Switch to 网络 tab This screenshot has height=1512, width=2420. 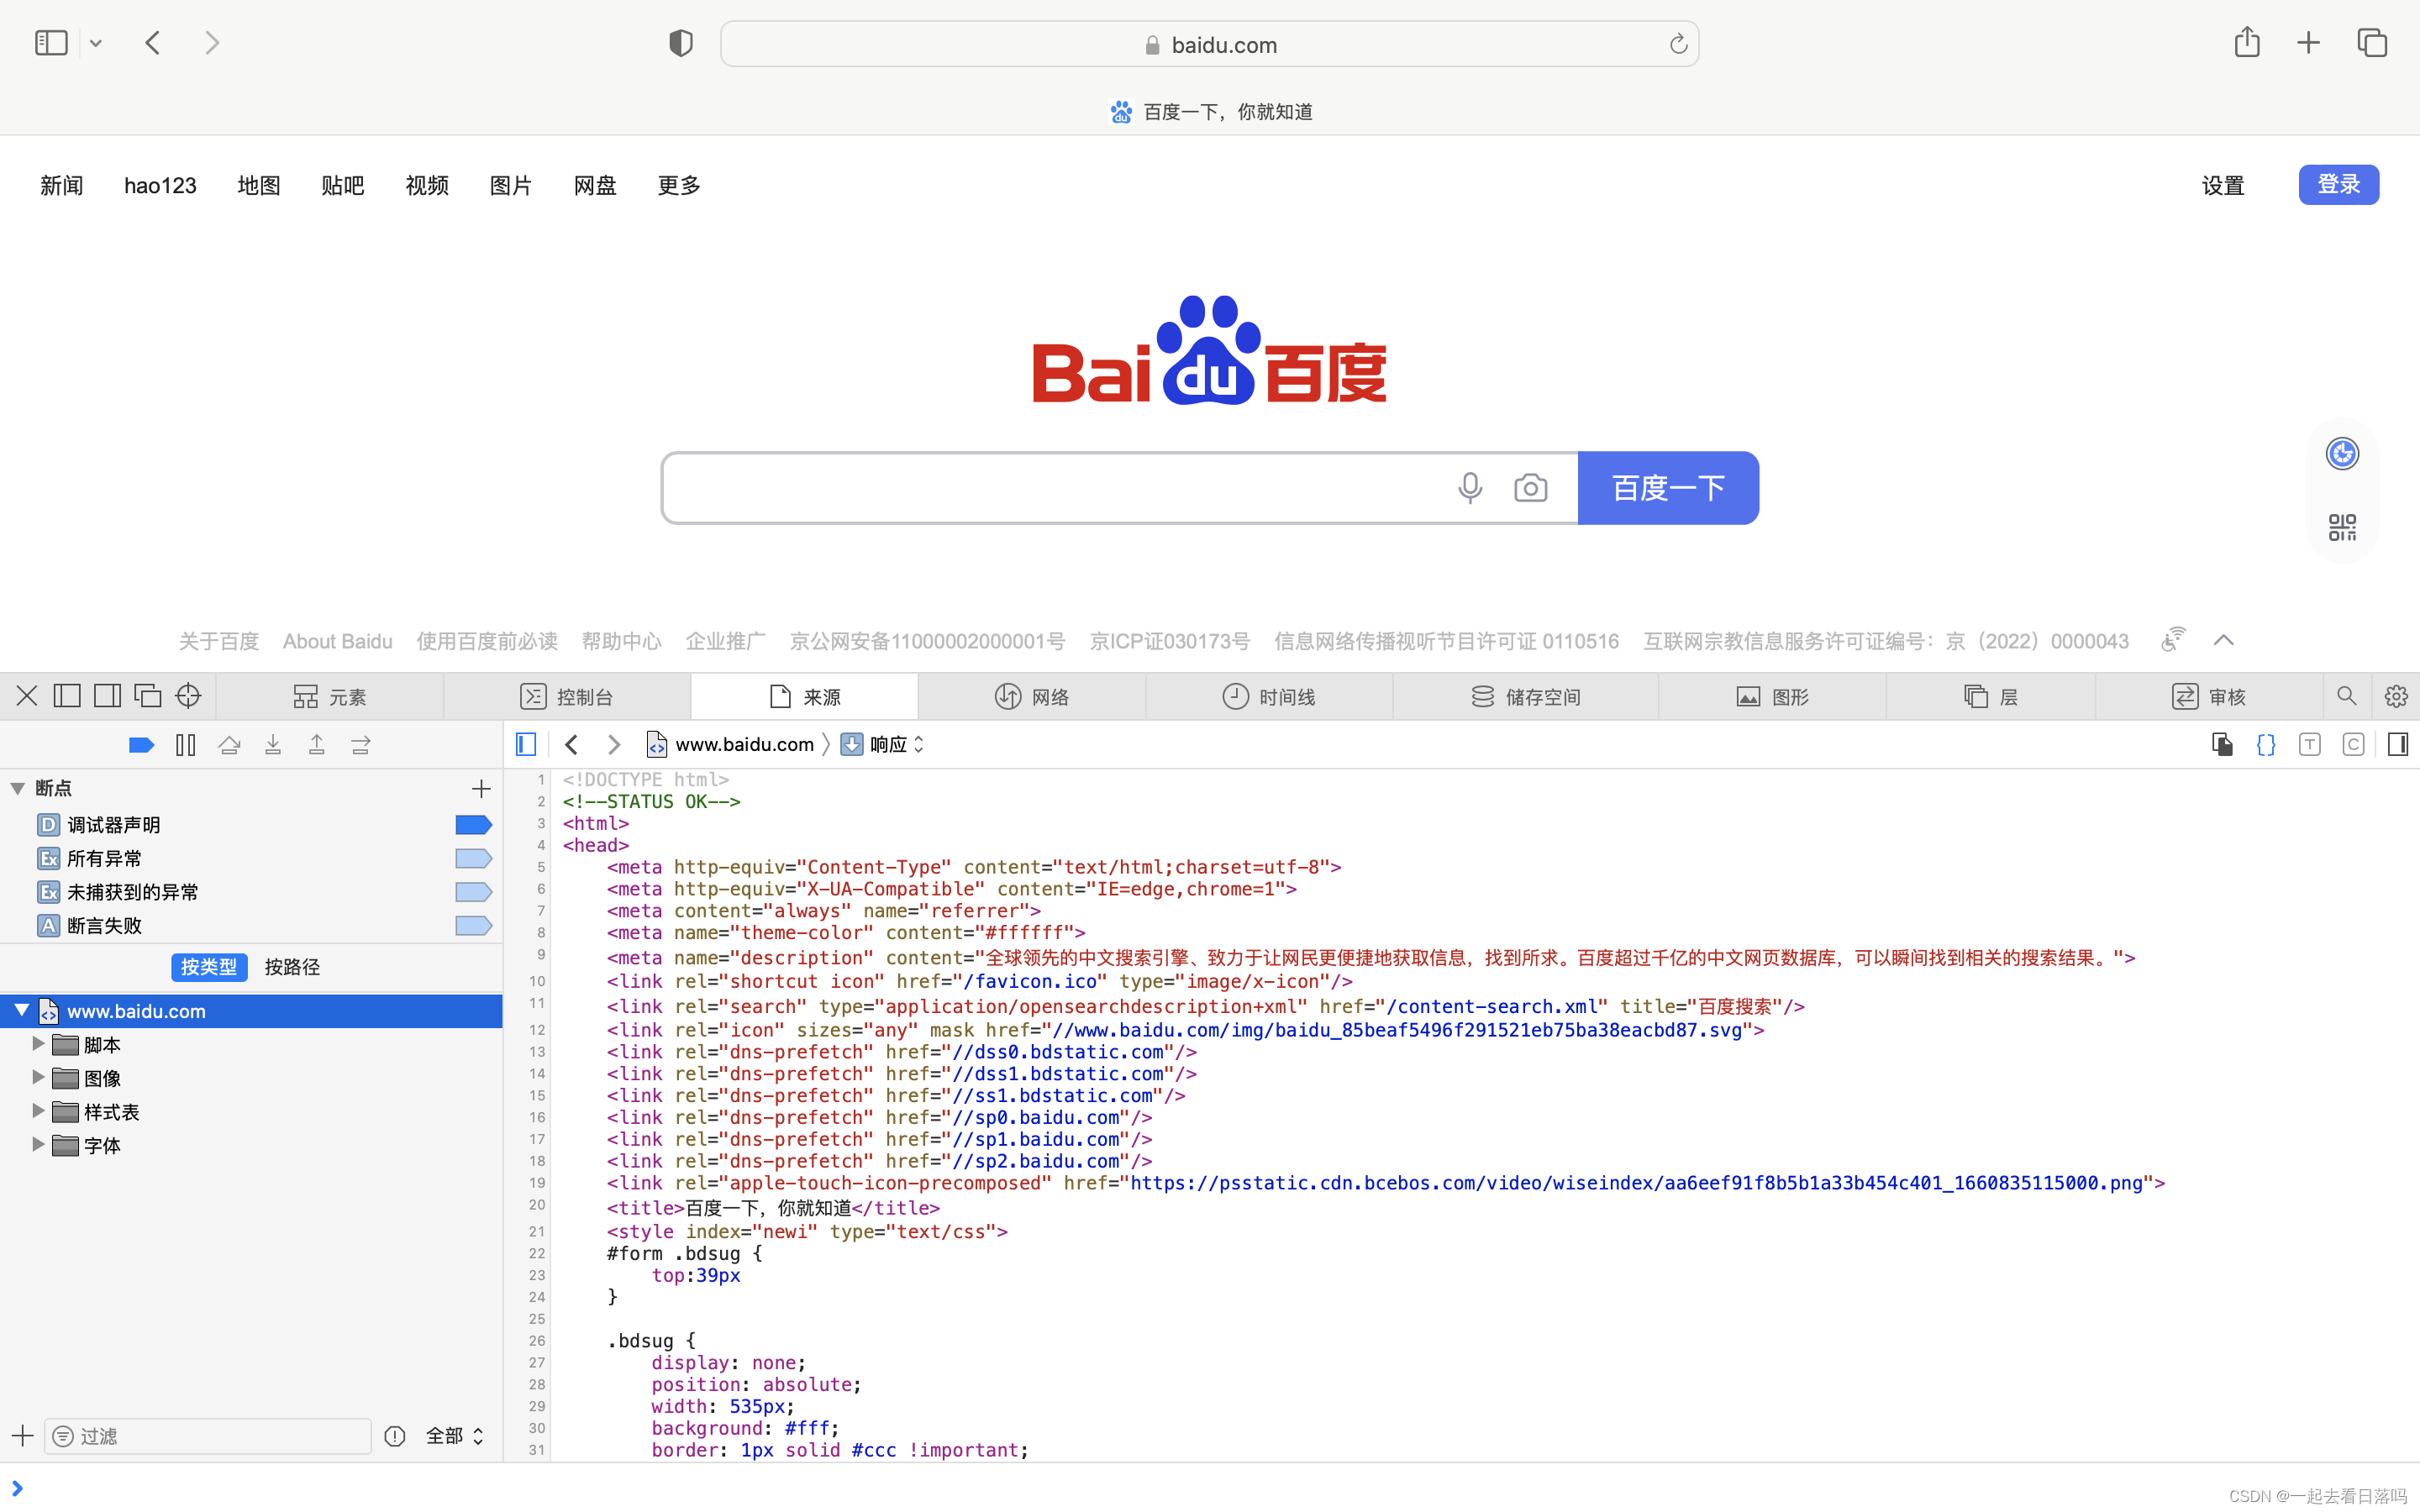click(1032, 697)
